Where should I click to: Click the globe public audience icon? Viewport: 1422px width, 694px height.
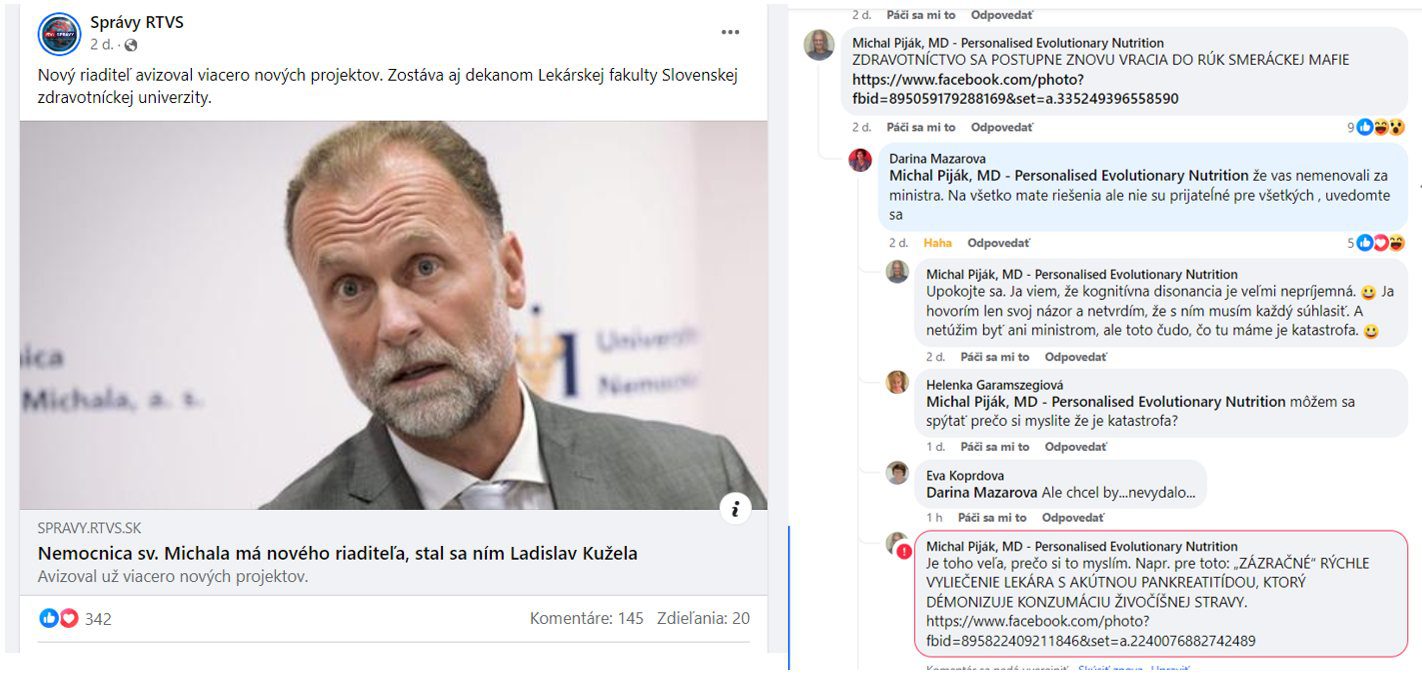pyautogui.click(x=131, y=45)
